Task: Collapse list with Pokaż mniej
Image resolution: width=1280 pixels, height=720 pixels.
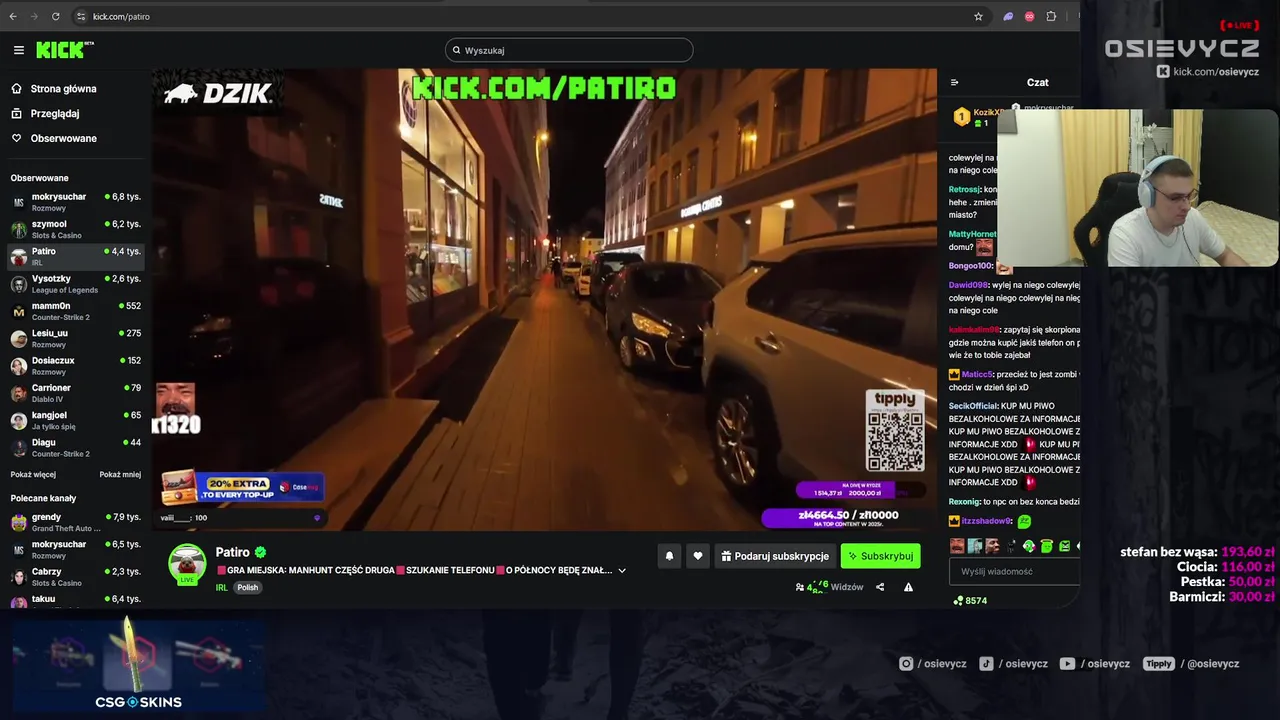Action: (x=120, y=475)
